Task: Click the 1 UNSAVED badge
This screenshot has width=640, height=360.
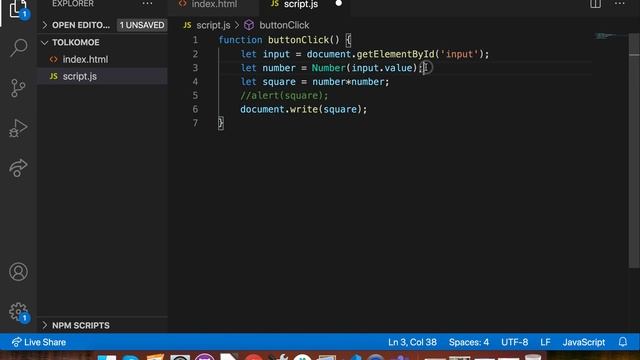Action: click(142, 25)
